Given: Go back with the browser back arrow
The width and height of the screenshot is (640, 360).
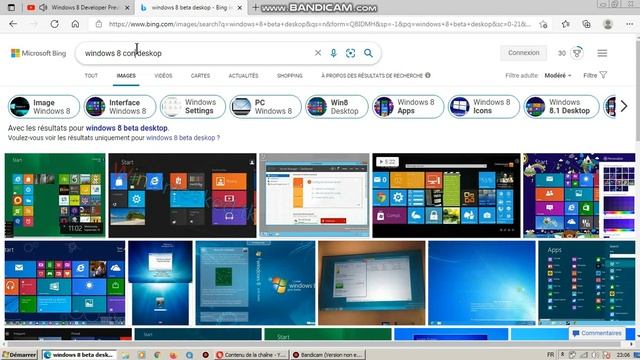Looking at the screenshot, I should click(13, 24).
